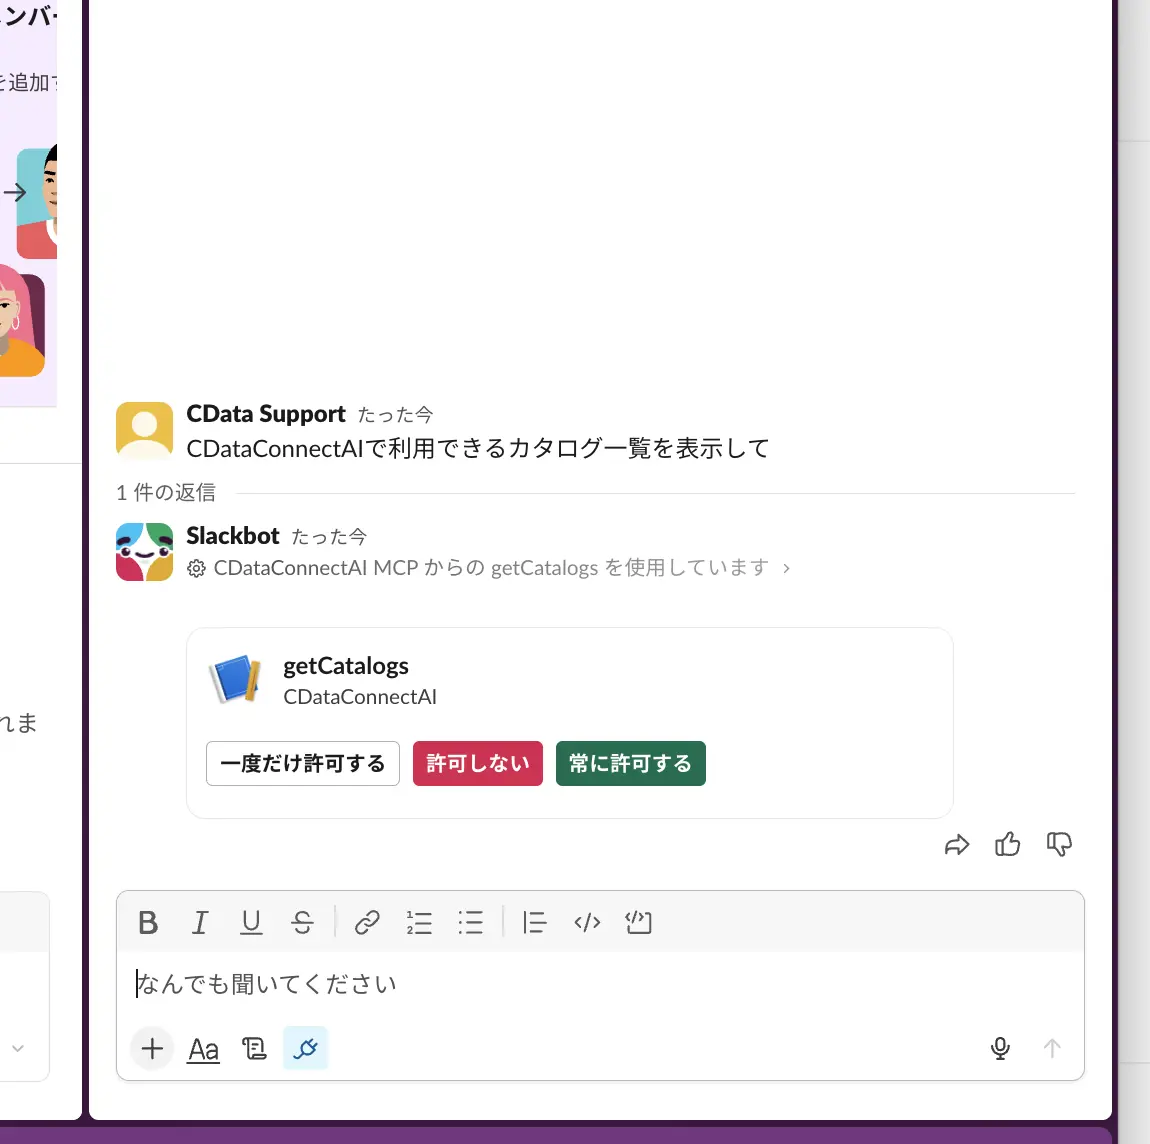1150x1144 pixels.
Task: Click the getCatalogs title in permission card
Action: click(346, 666)
